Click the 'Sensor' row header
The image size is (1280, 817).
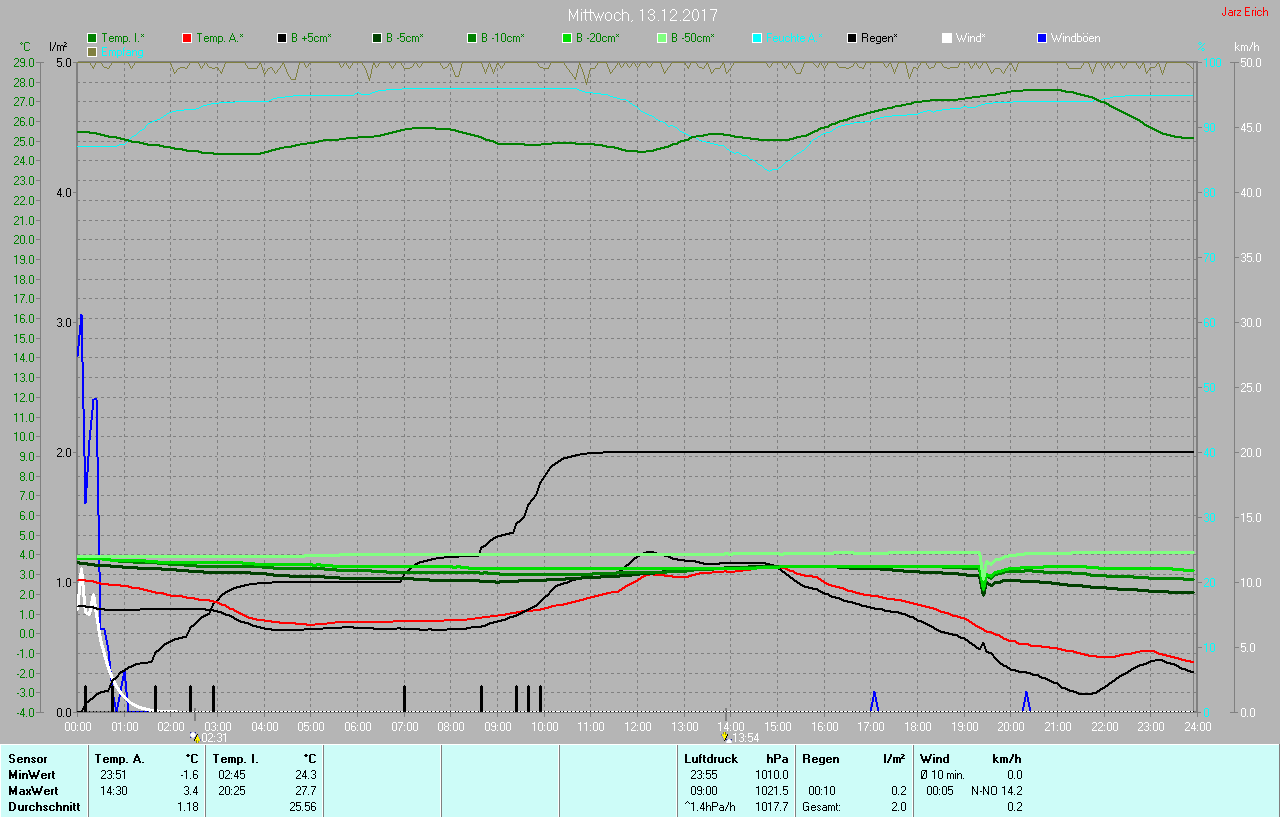[x=27, y=759]
